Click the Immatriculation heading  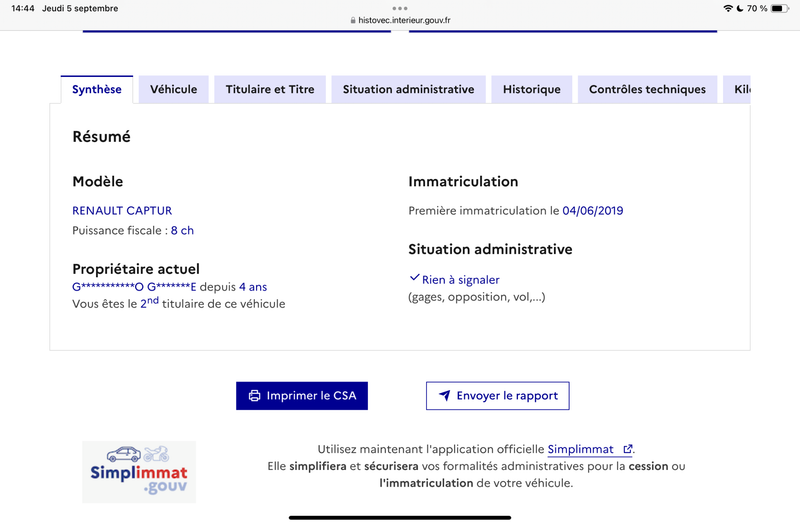pyautogui.click(x=463, y=182)
